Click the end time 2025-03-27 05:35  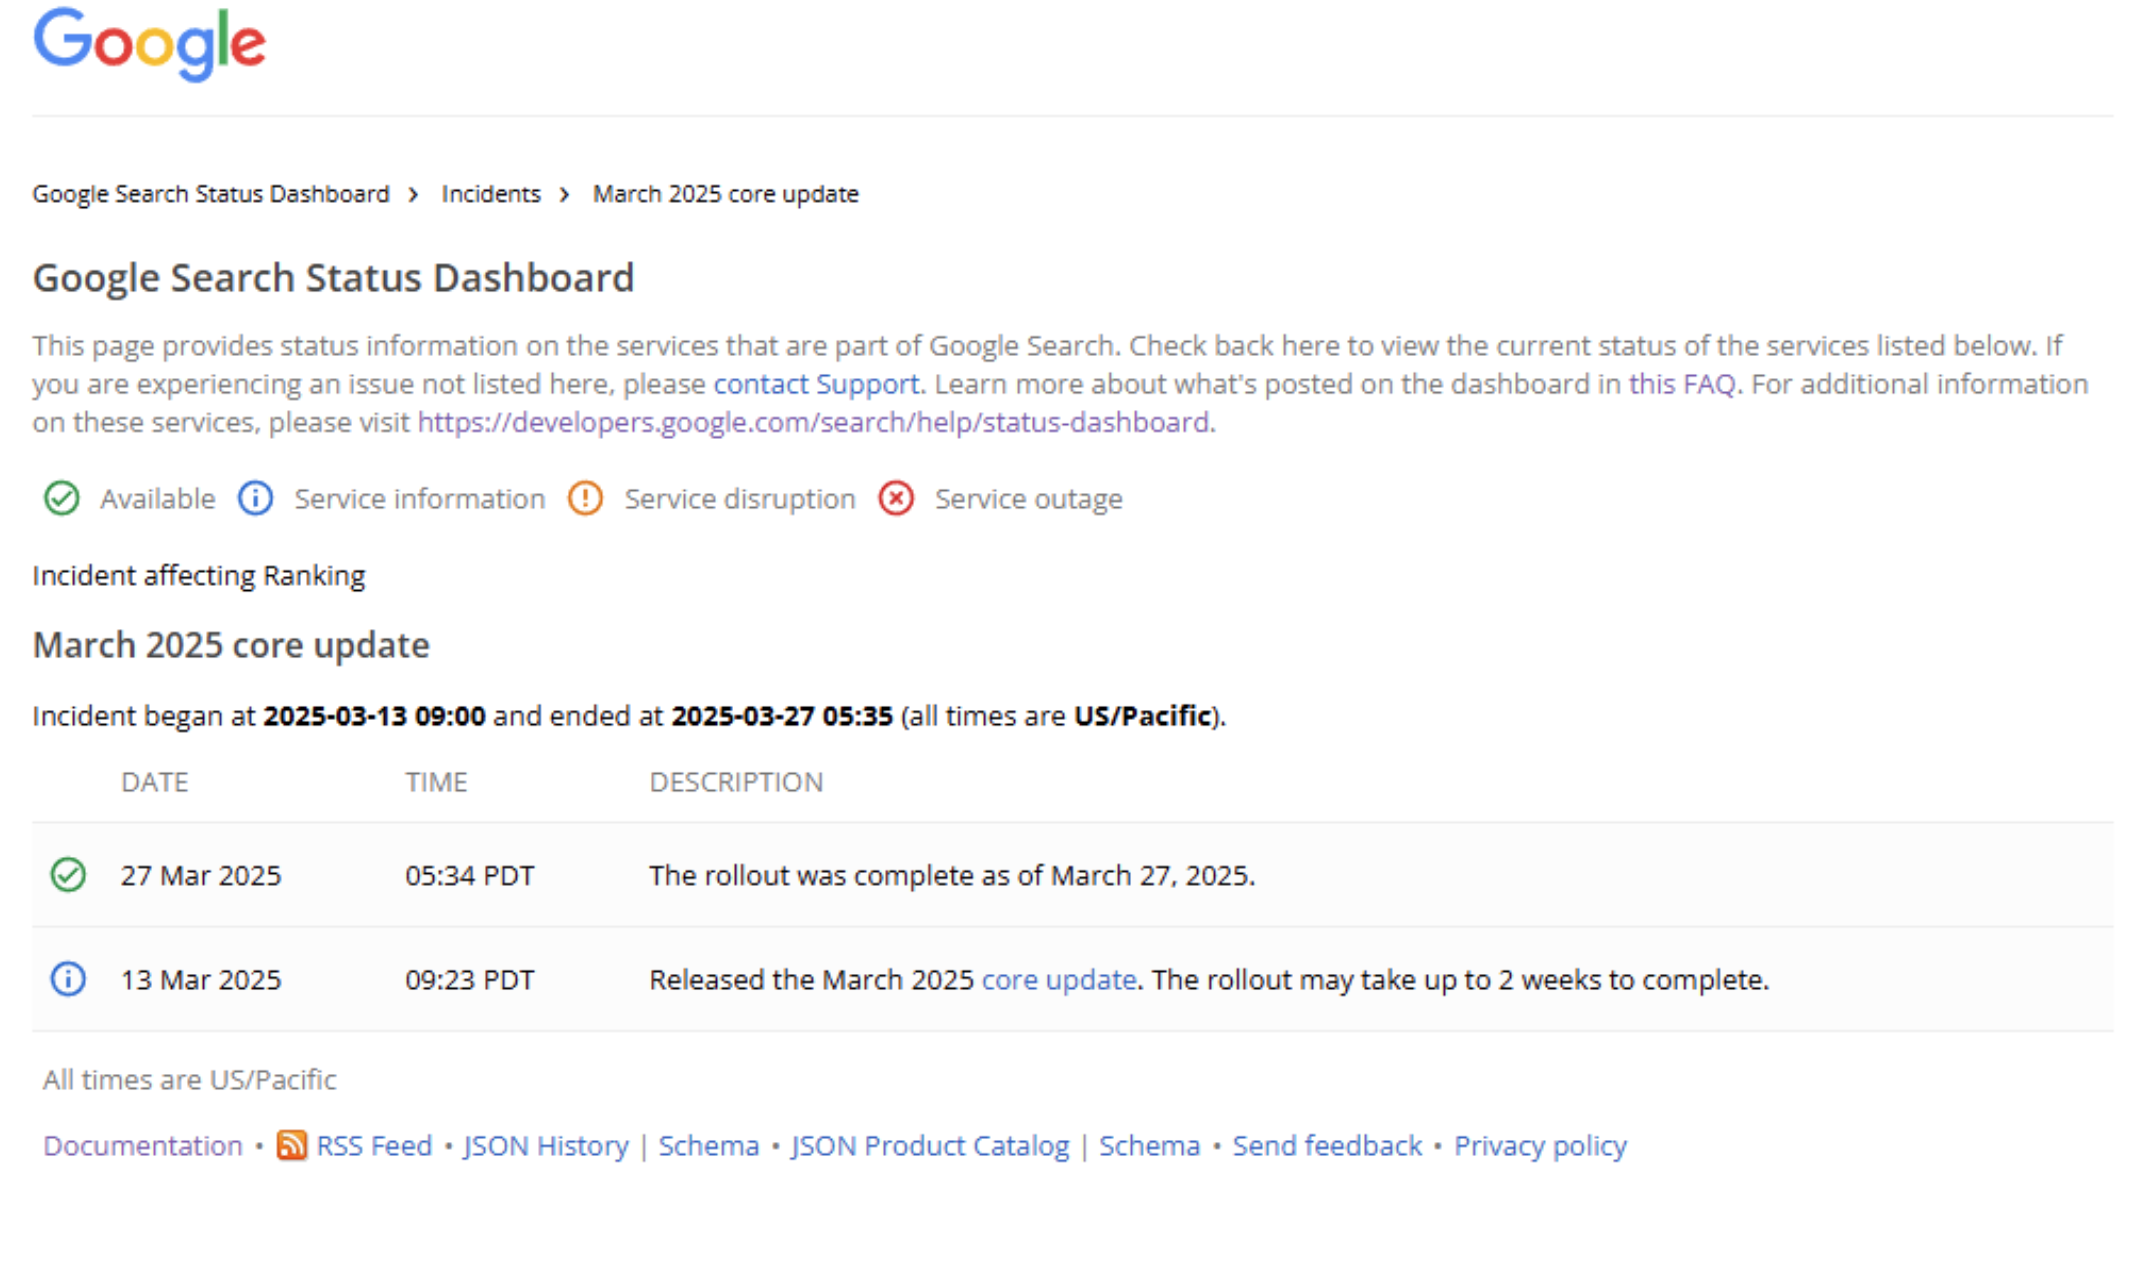(782, 716)
